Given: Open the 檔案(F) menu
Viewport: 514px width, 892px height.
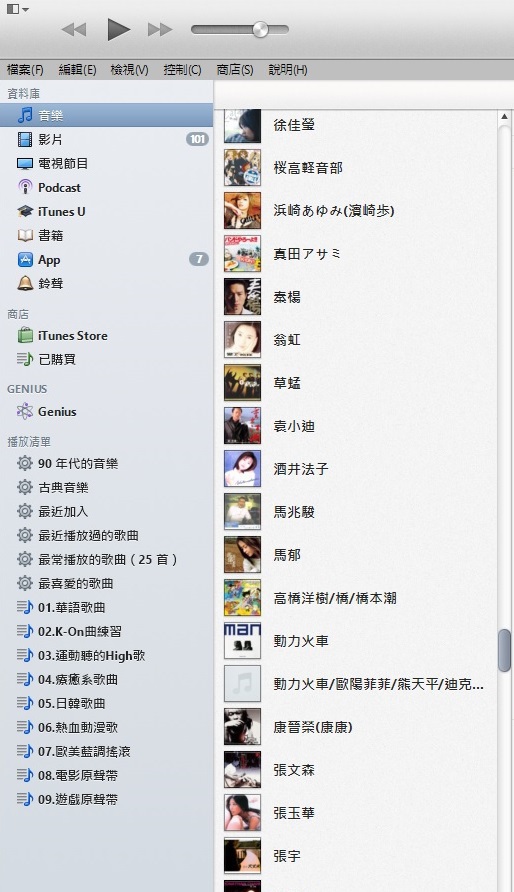Looking at the screenshot, I should pyautogui.click(x=25, y=70).
